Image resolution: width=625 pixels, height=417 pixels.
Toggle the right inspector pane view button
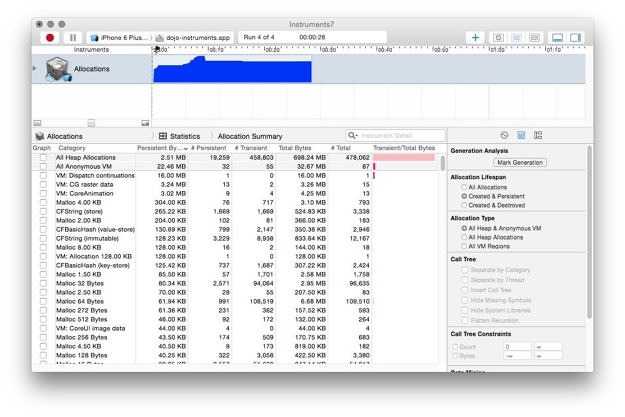(x=576, y=37)
